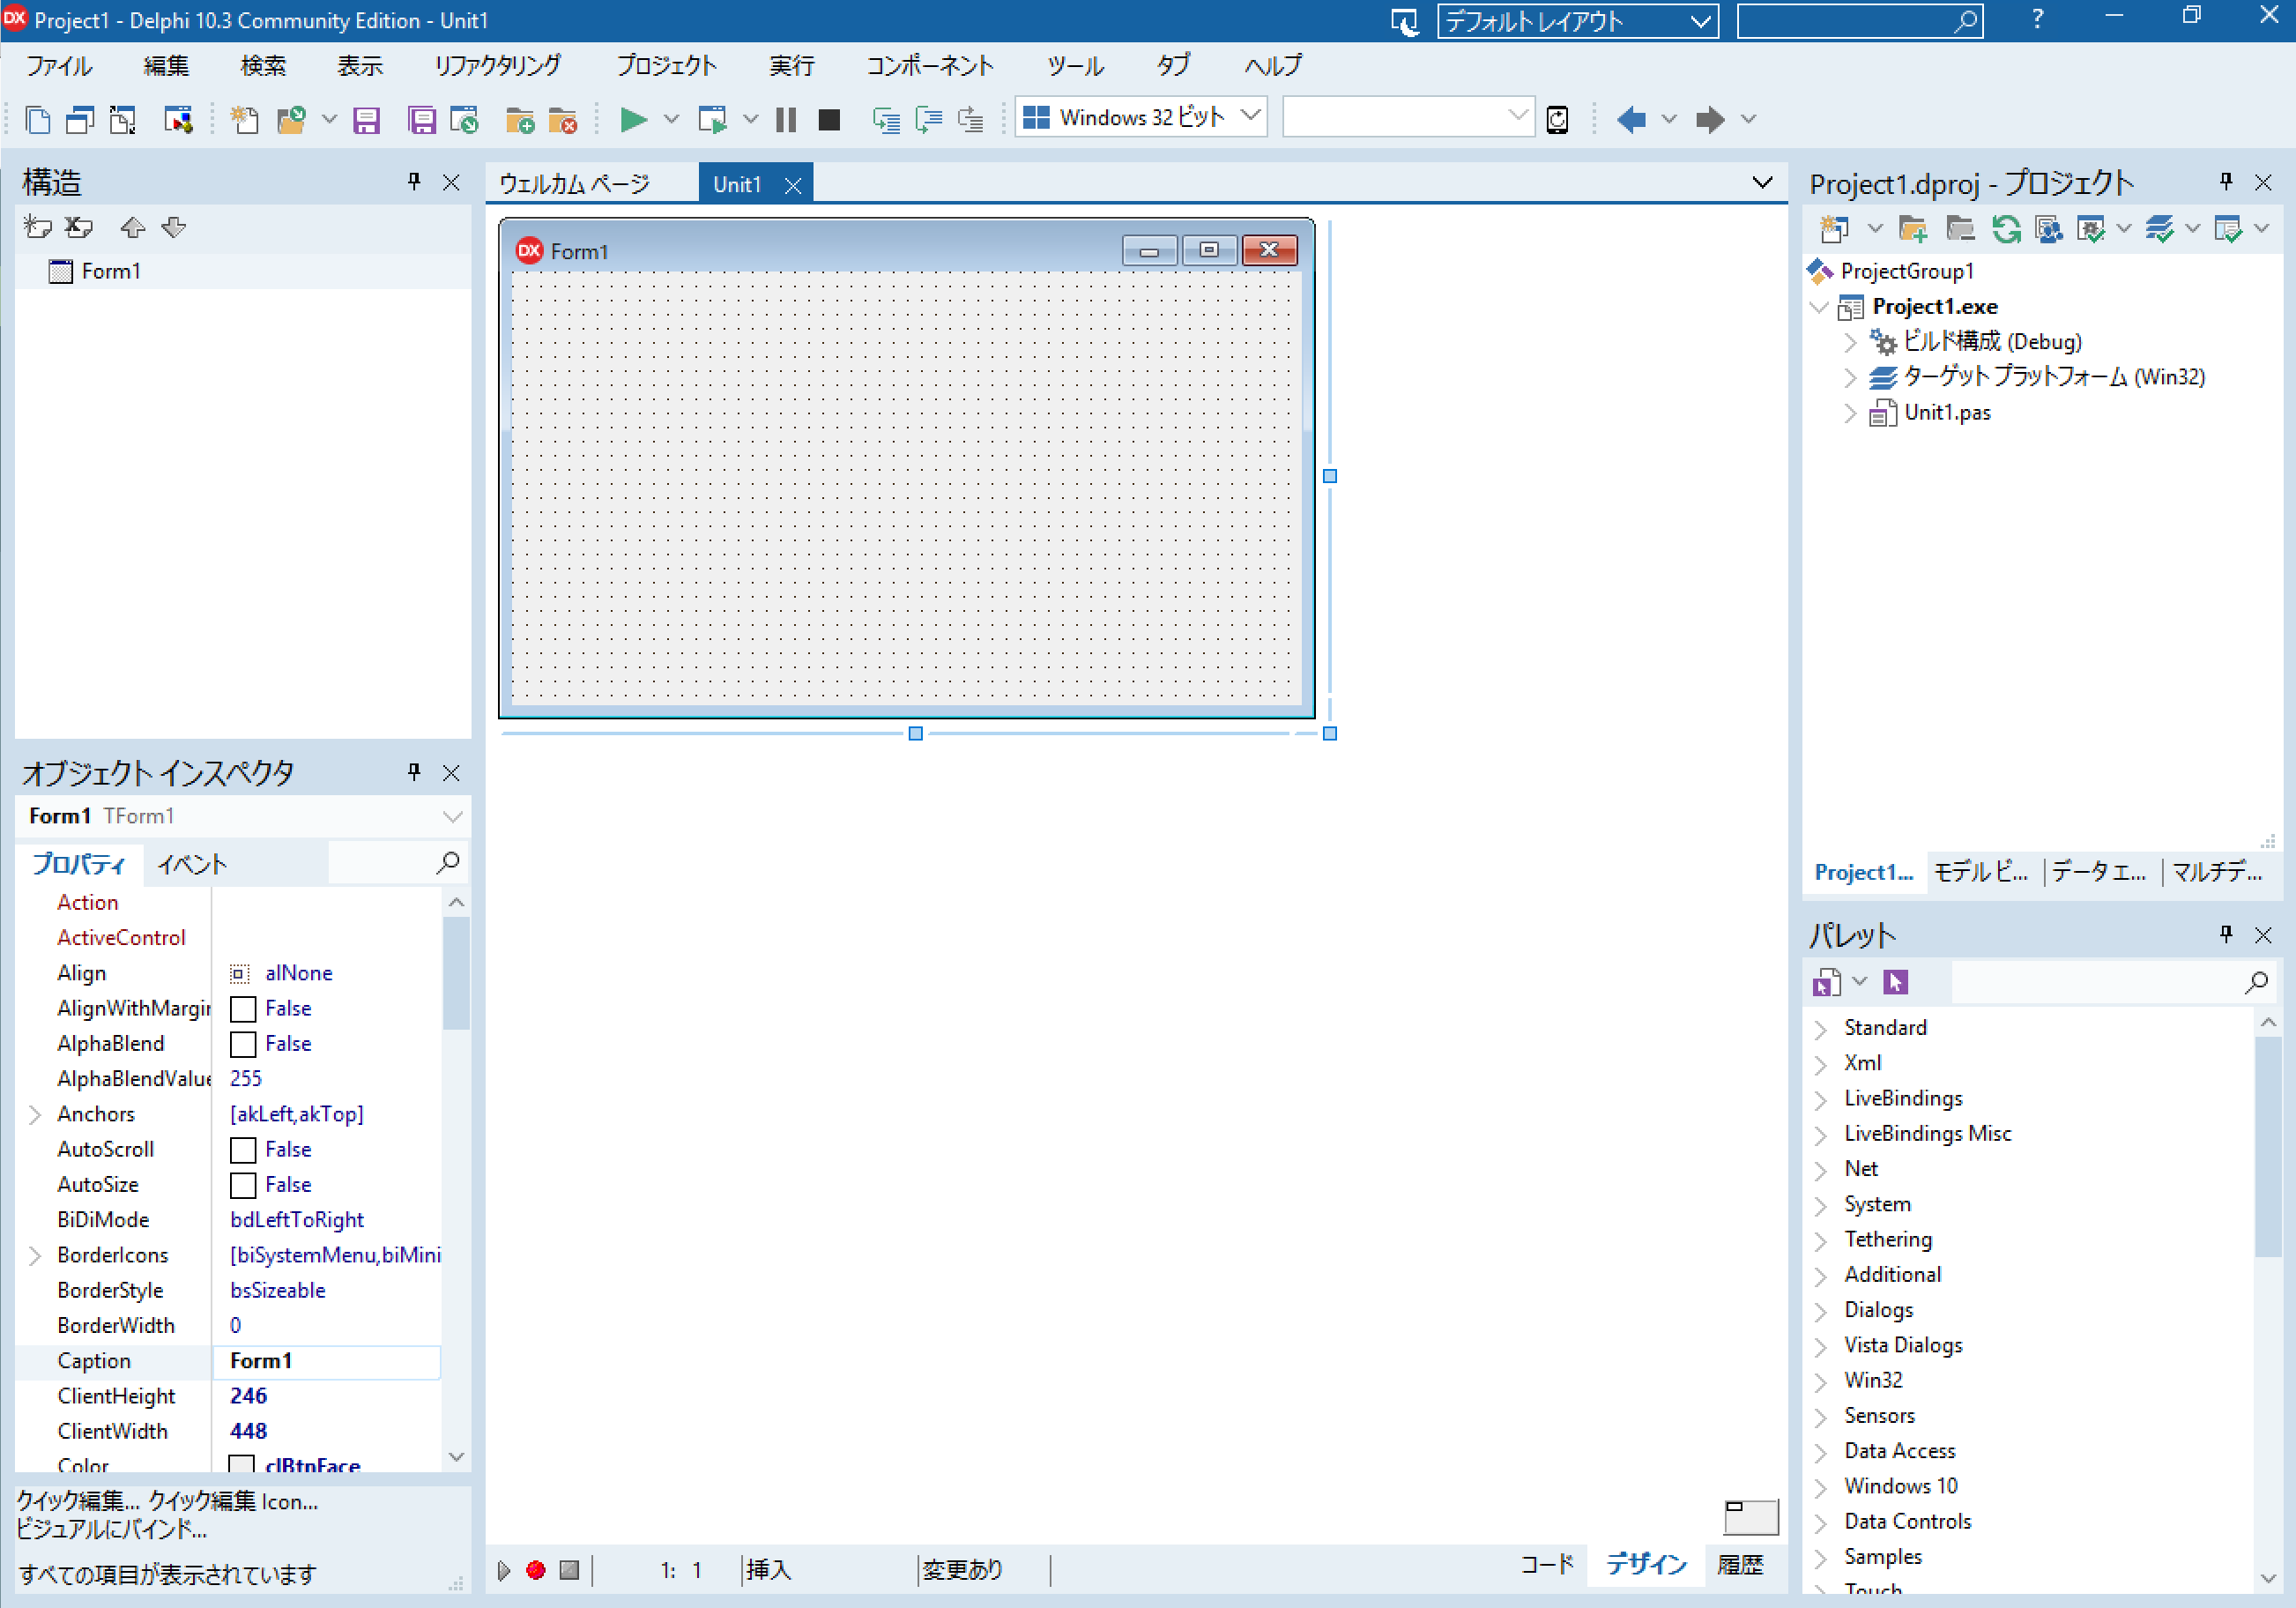Click the green Run button in toolbar

pos(633,120)
